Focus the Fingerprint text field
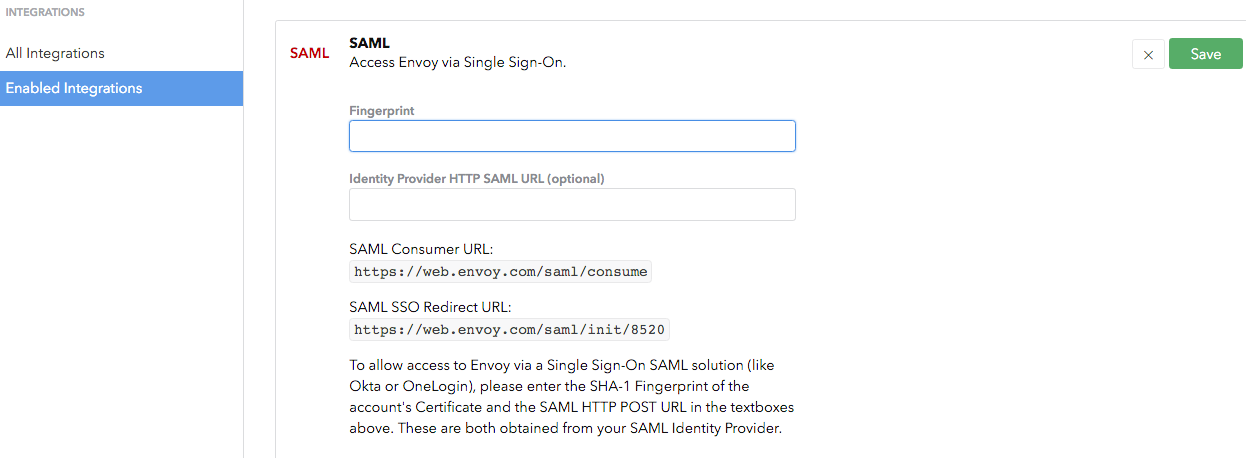 [572, 136]
